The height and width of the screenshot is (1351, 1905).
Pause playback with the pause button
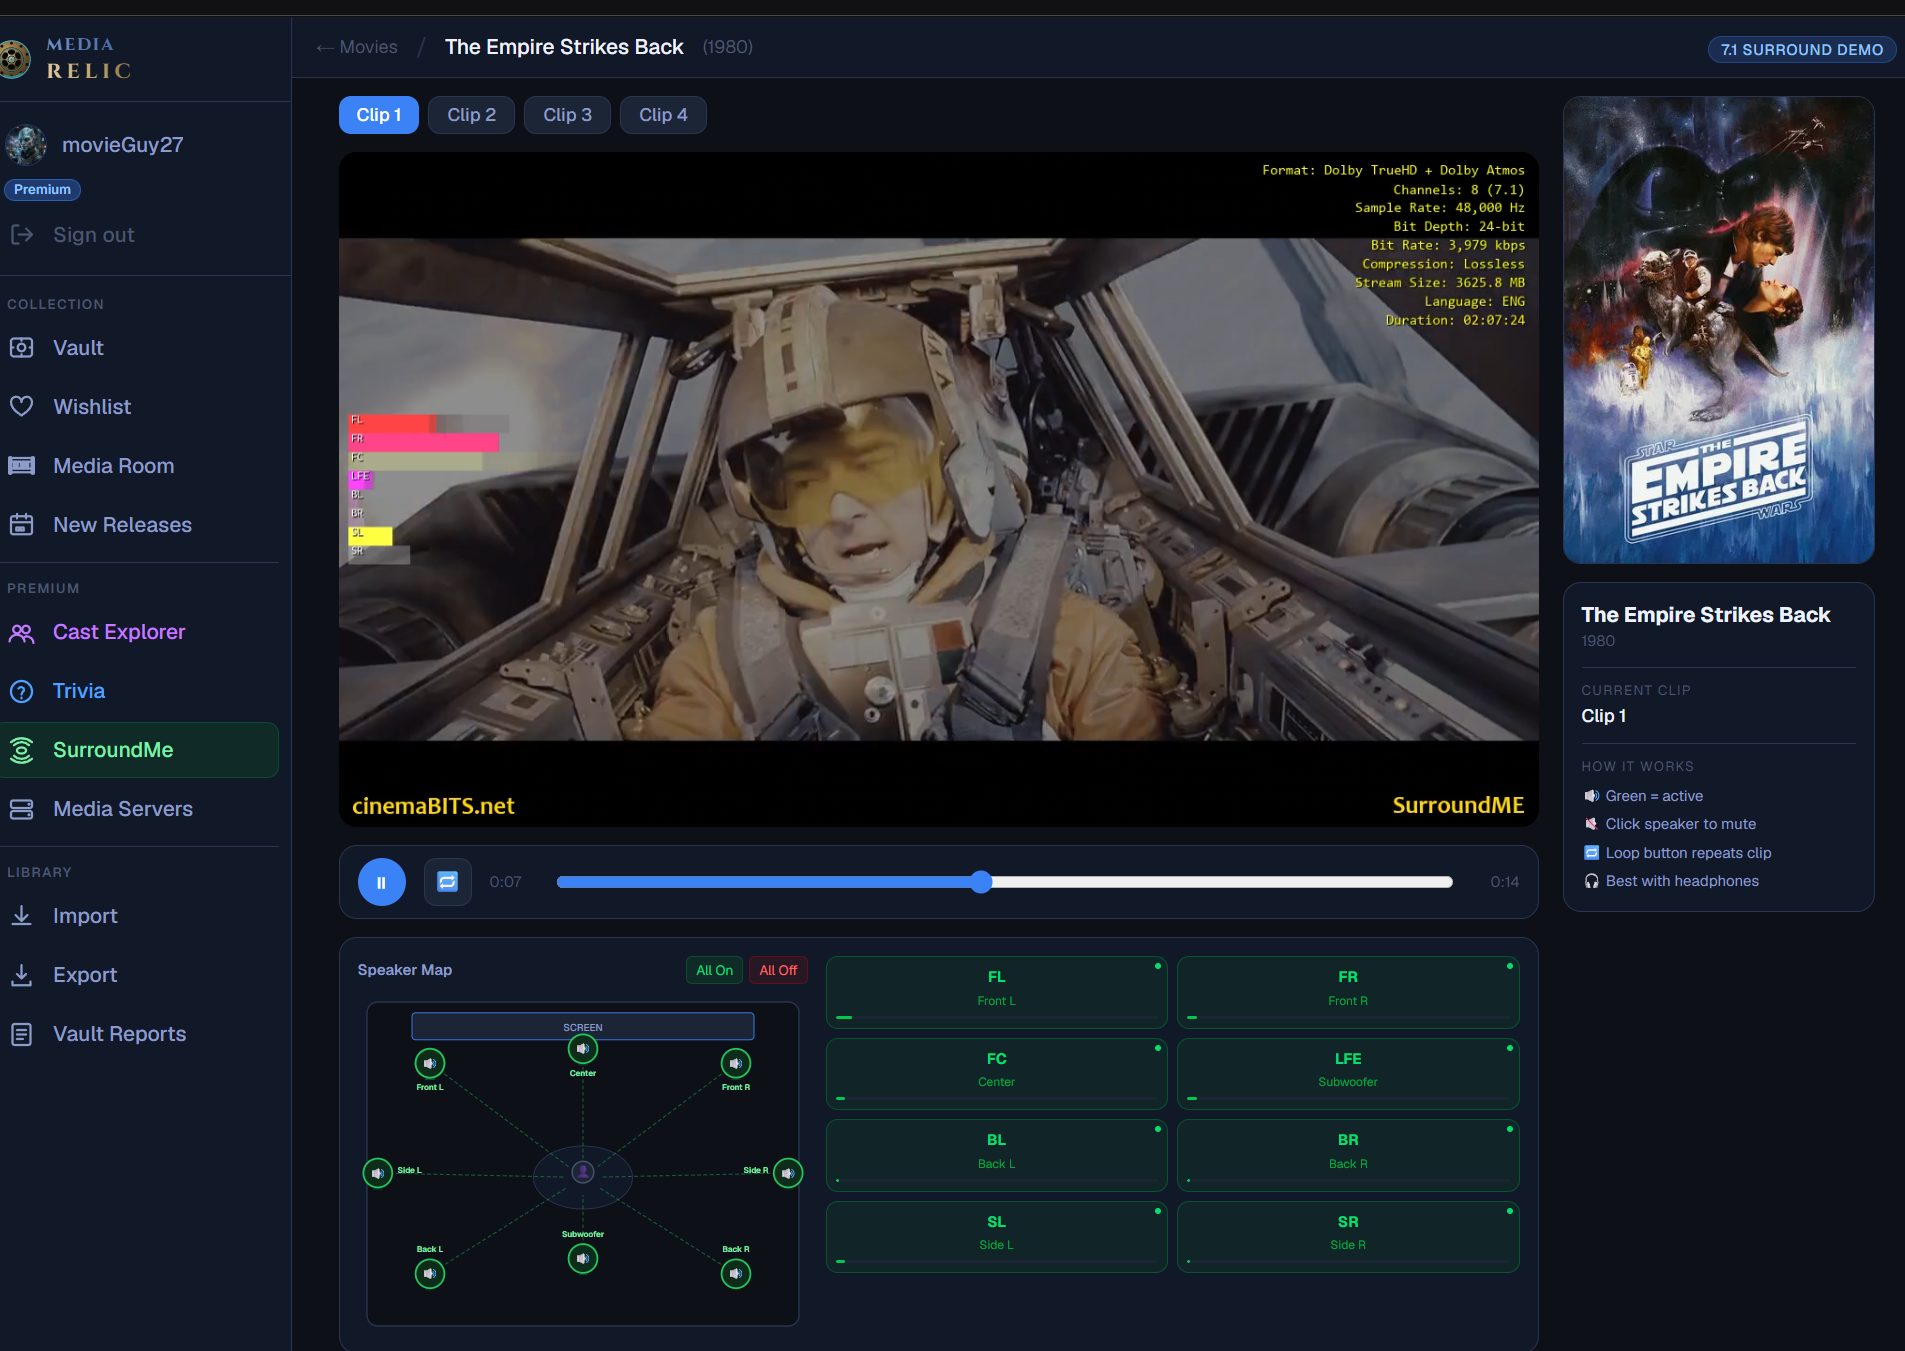click(382, 882)
